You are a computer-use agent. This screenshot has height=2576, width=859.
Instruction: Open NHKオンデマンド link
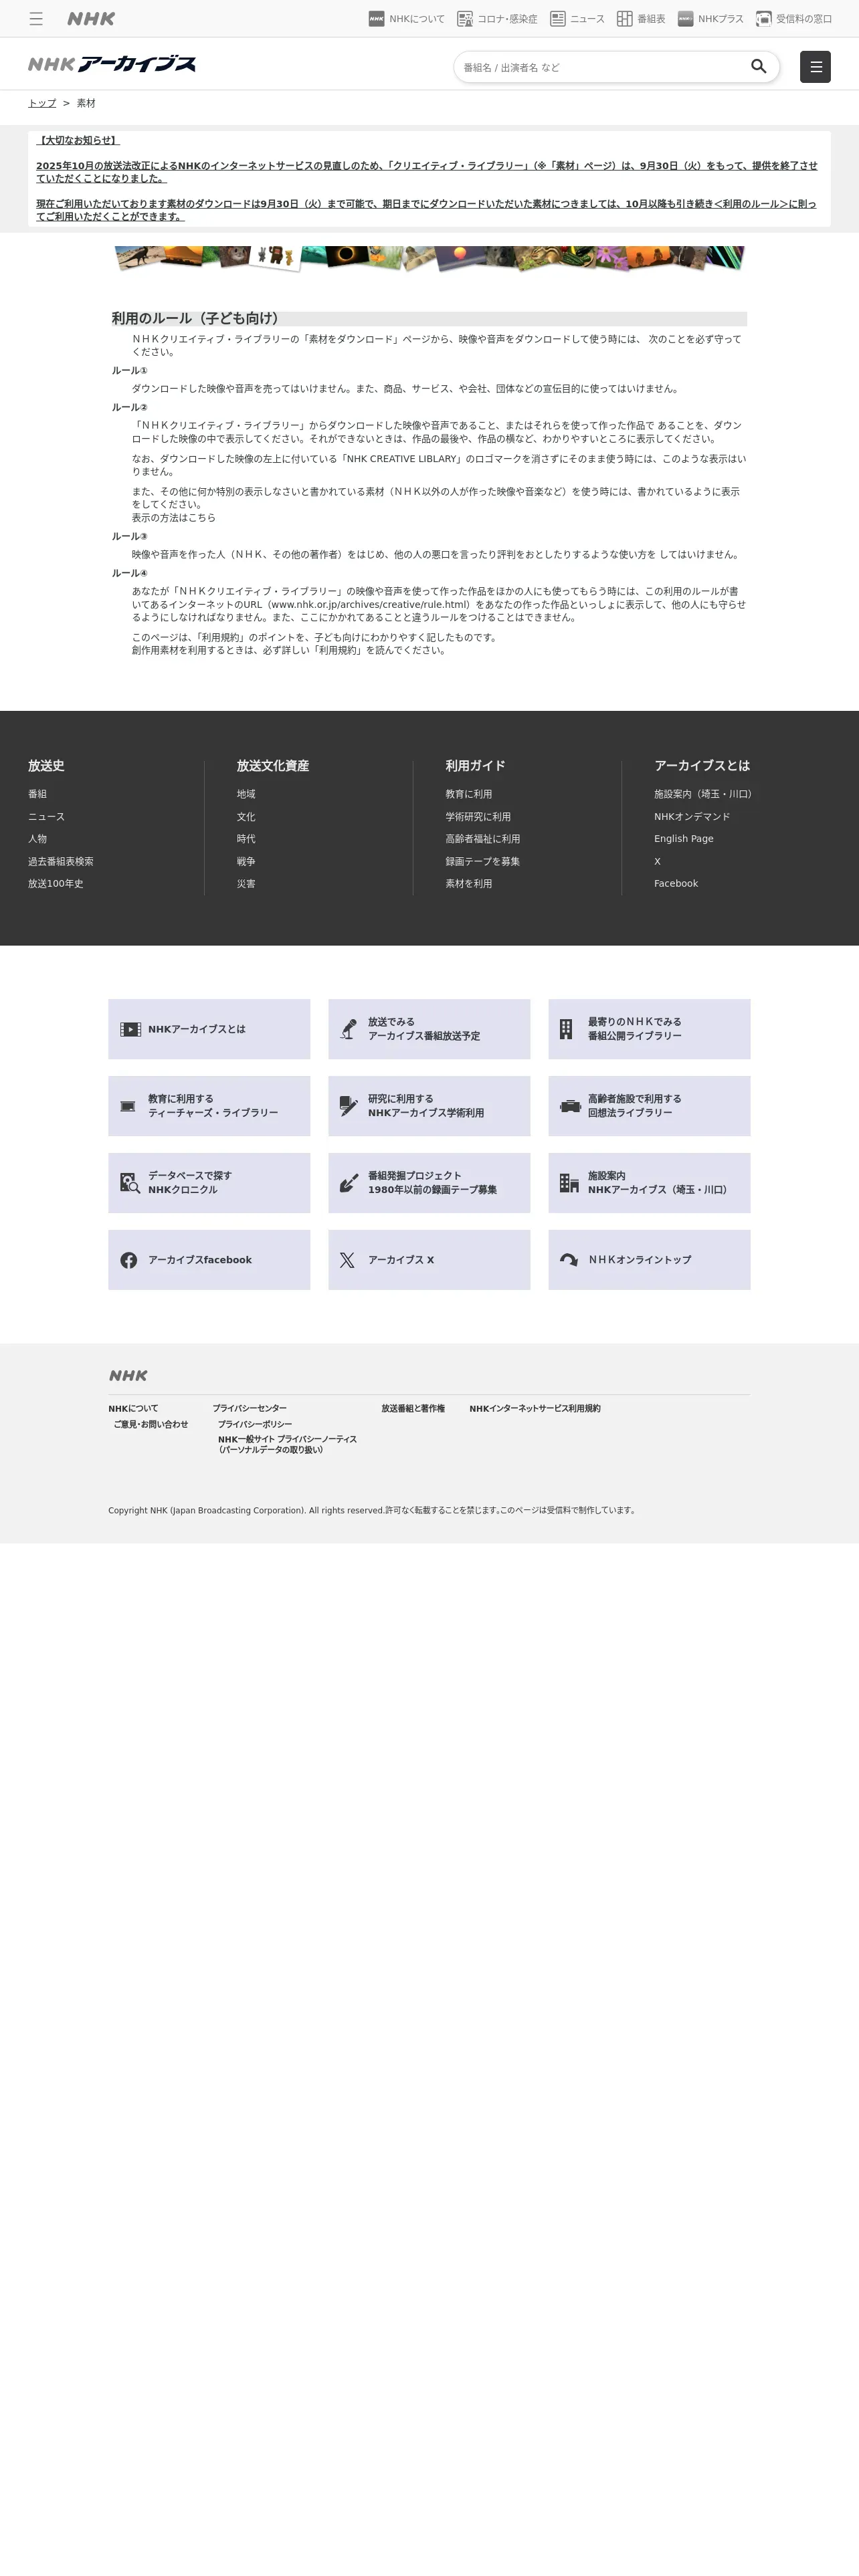click(x=692, y=817)
